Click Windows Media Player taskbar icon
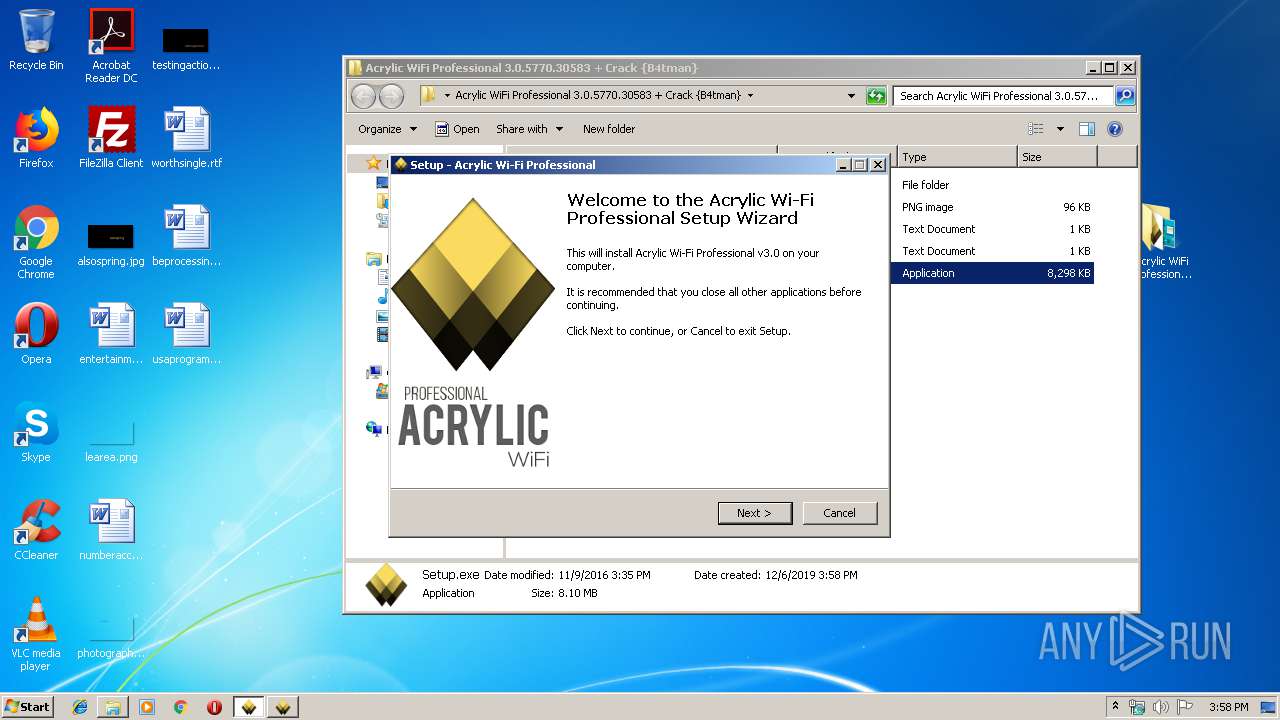Screen dimensions: 1280x720 click(x=147, y=707)
